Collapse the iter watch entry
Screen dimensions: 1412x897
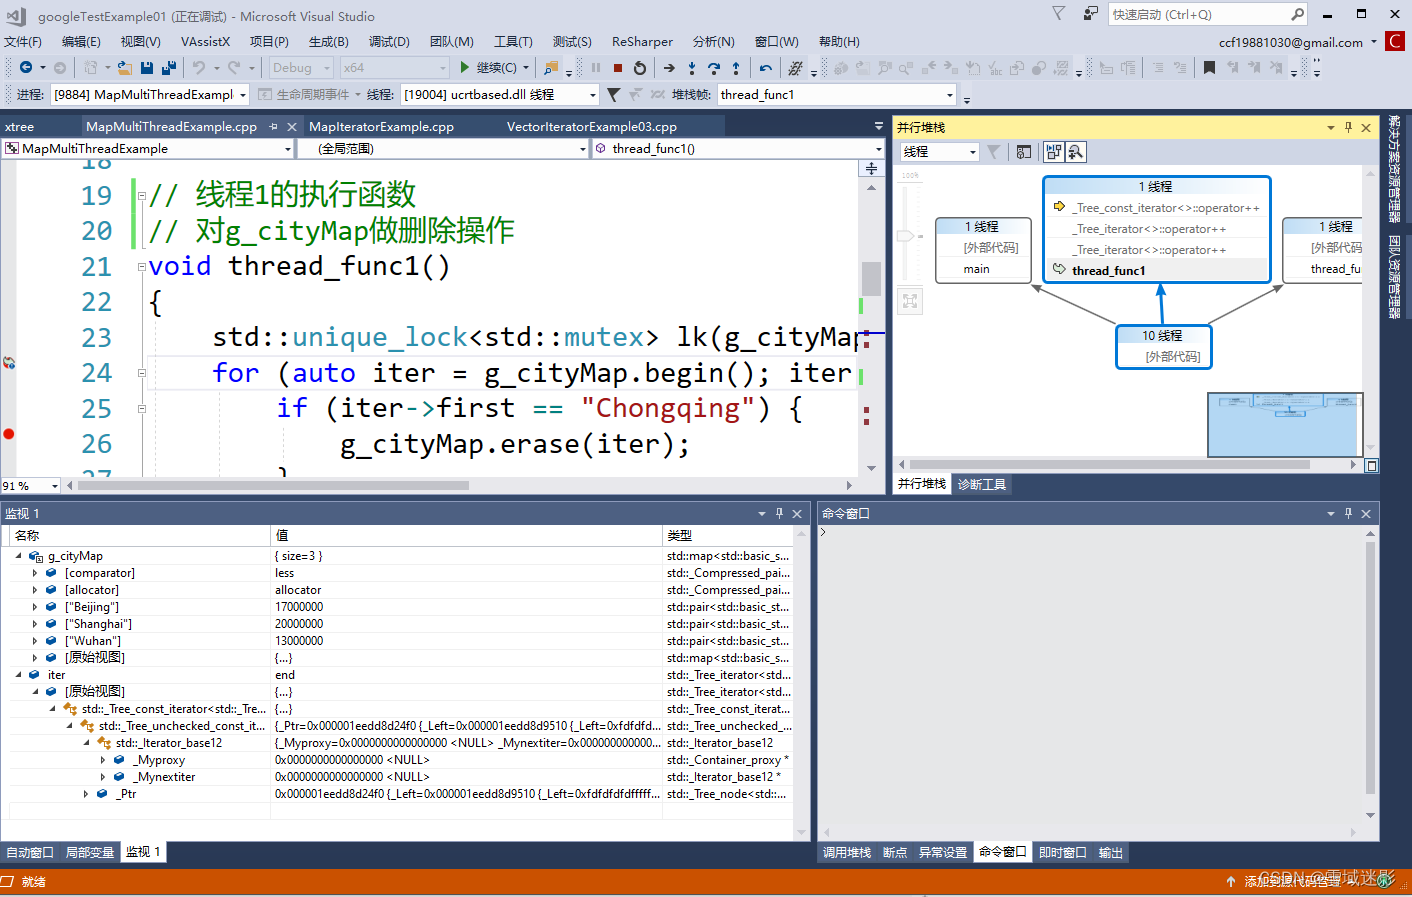18,675
